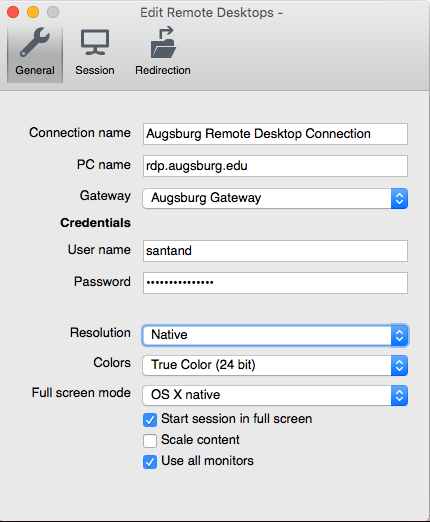The height and width of the screenshot is (522, 430).
Task: Click the PC name field
Action: (275, 166)
